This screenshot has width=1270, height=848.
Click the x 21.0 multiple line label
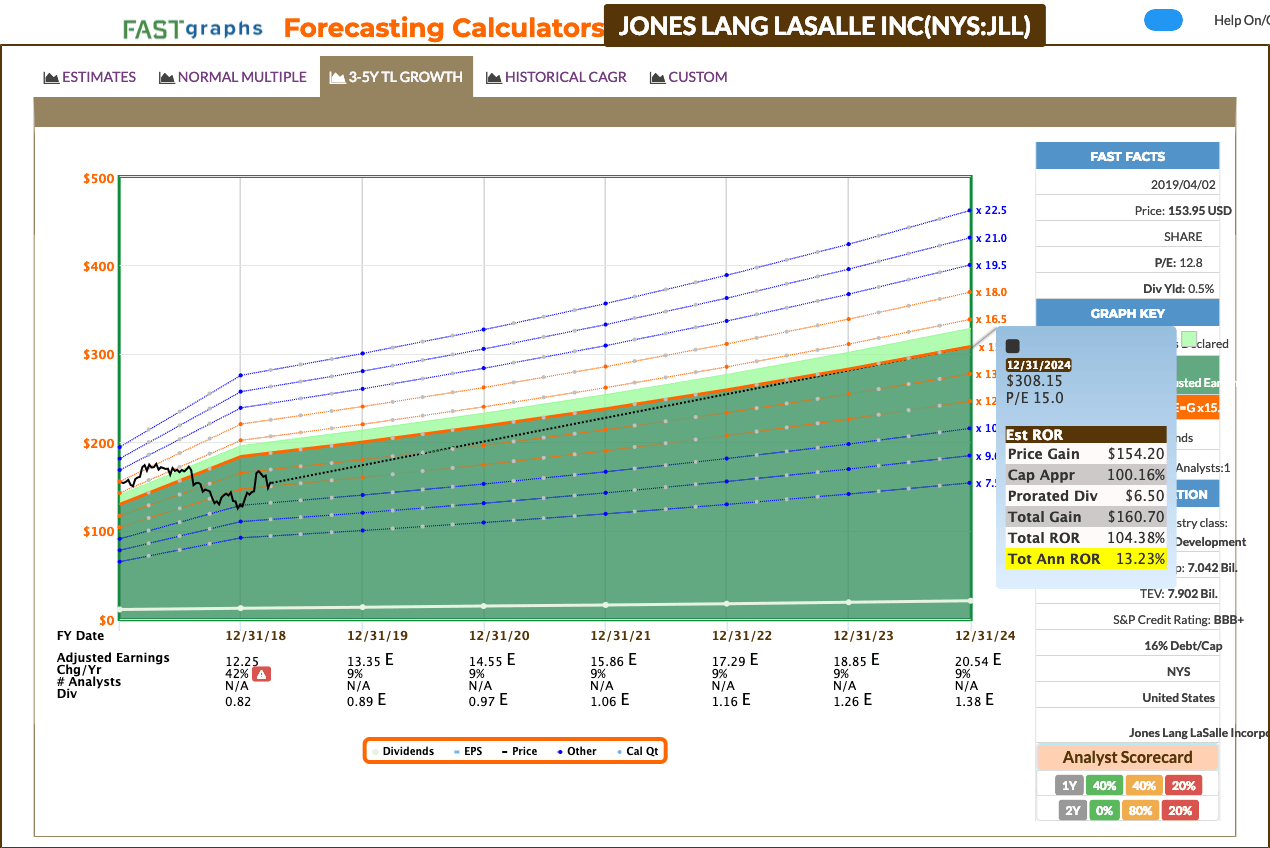pyautogui.click(x=992, y=238)
